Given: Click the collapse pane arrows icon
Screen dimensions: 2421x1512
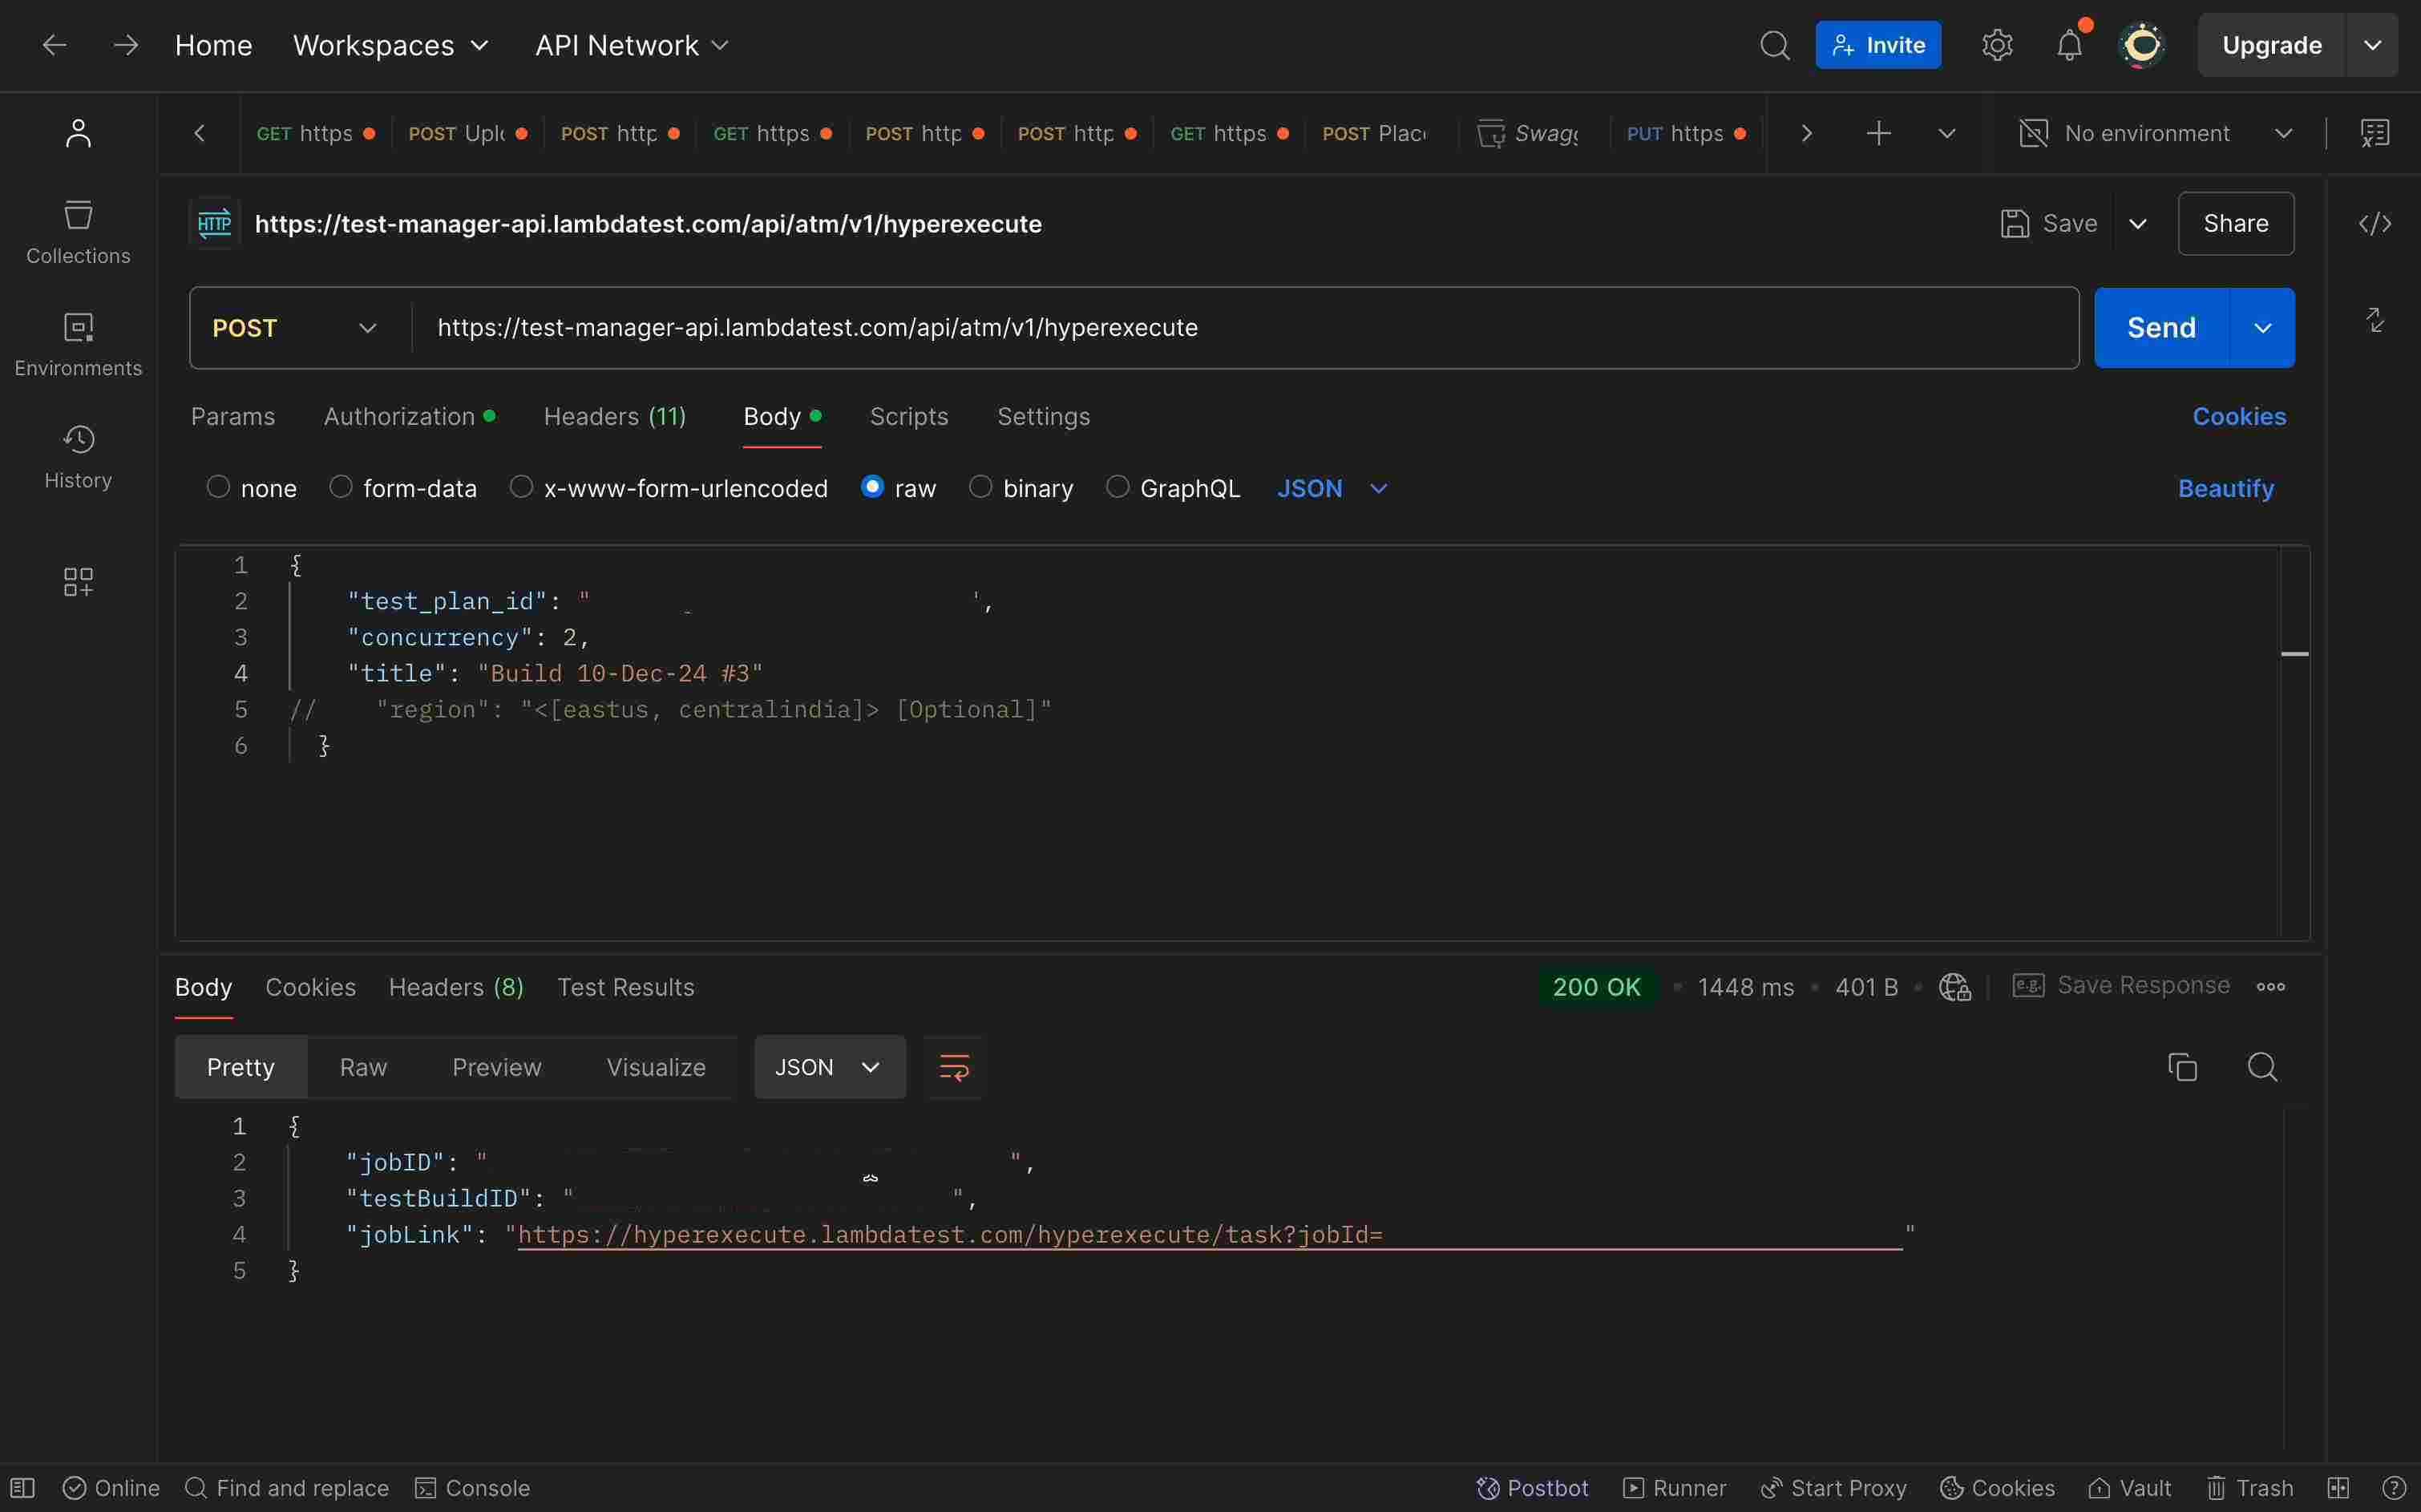Looking at the screenshot, I should click(2374, 320).
